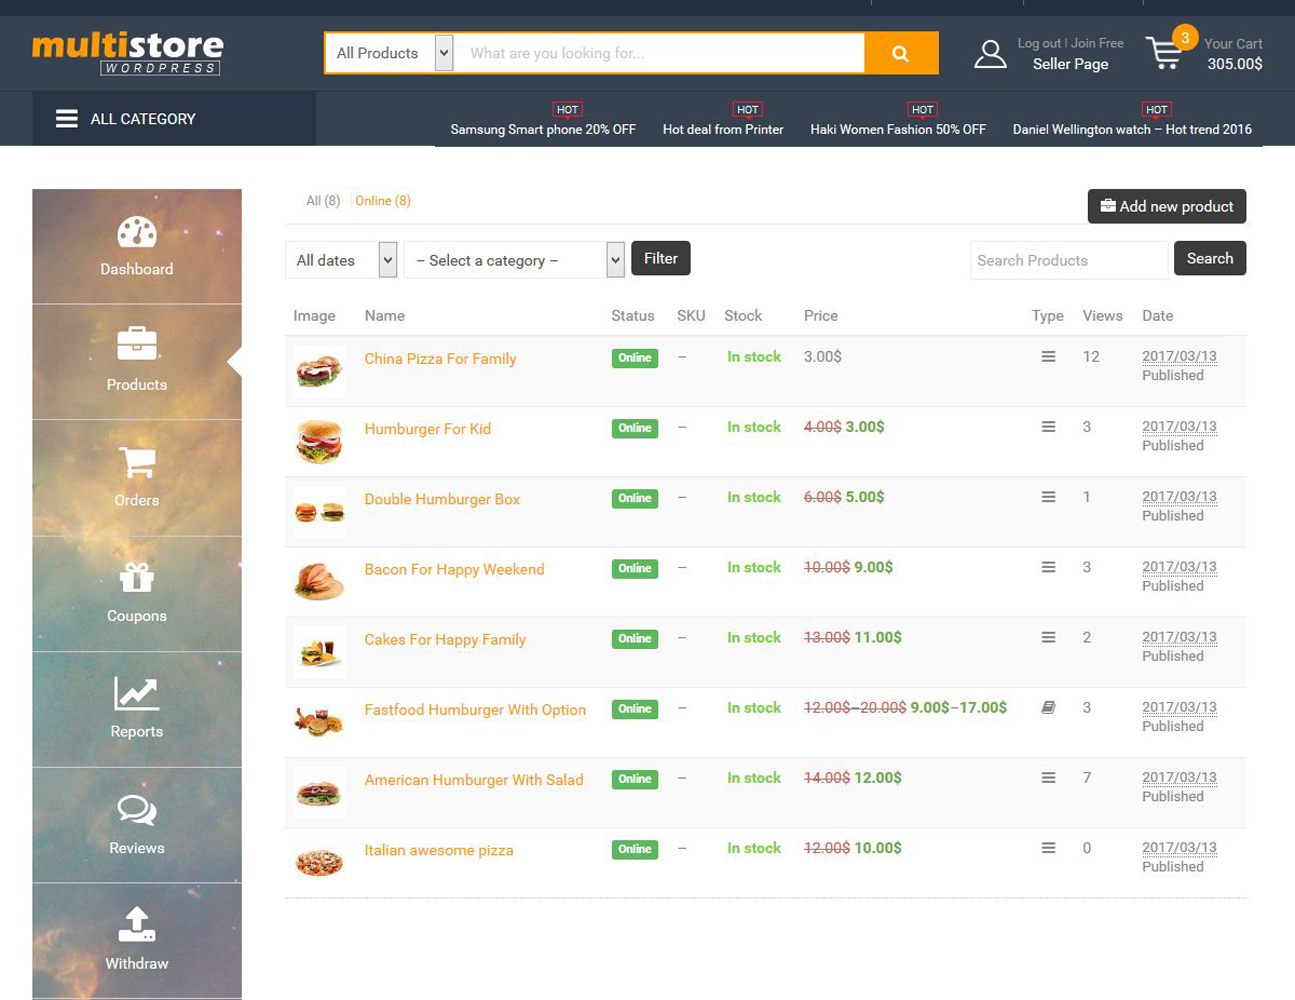This screenshot has height=1000, width=1295.
Task: Click the Add new product button
Action: [1166, 206]
